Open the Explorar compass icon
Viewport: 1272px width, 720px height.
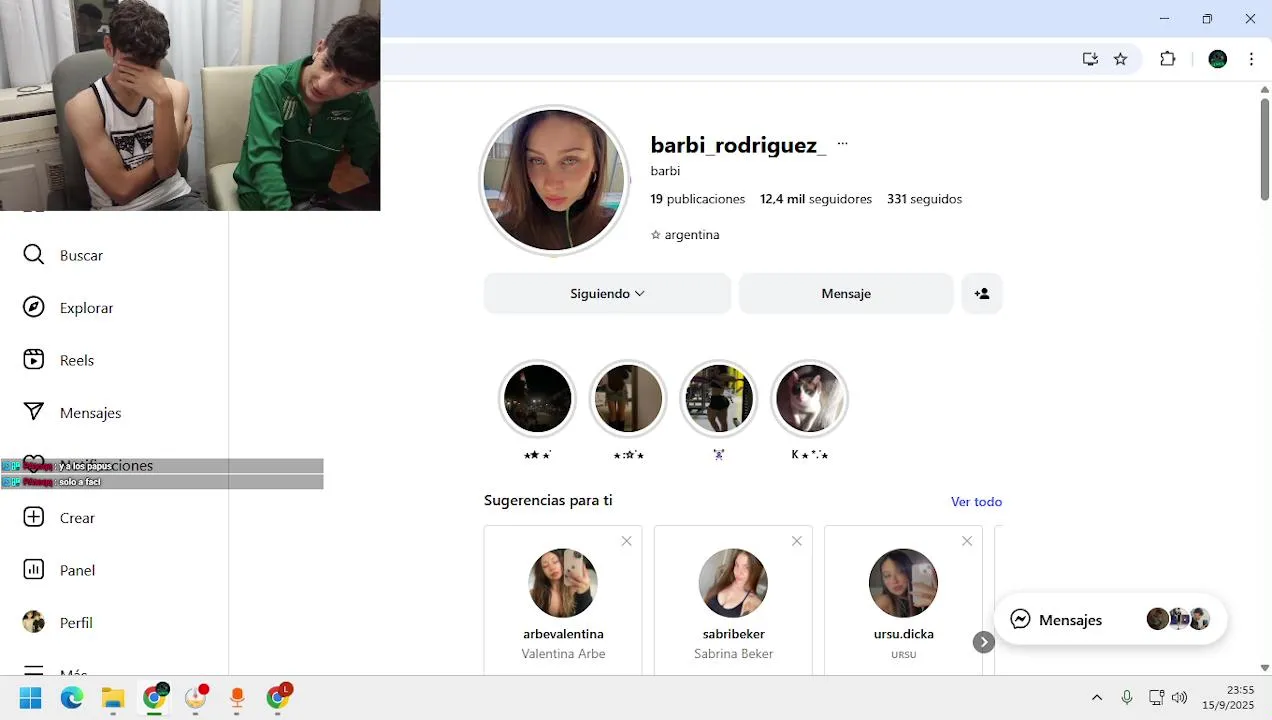pyautogui.click(x=34, y=307)
